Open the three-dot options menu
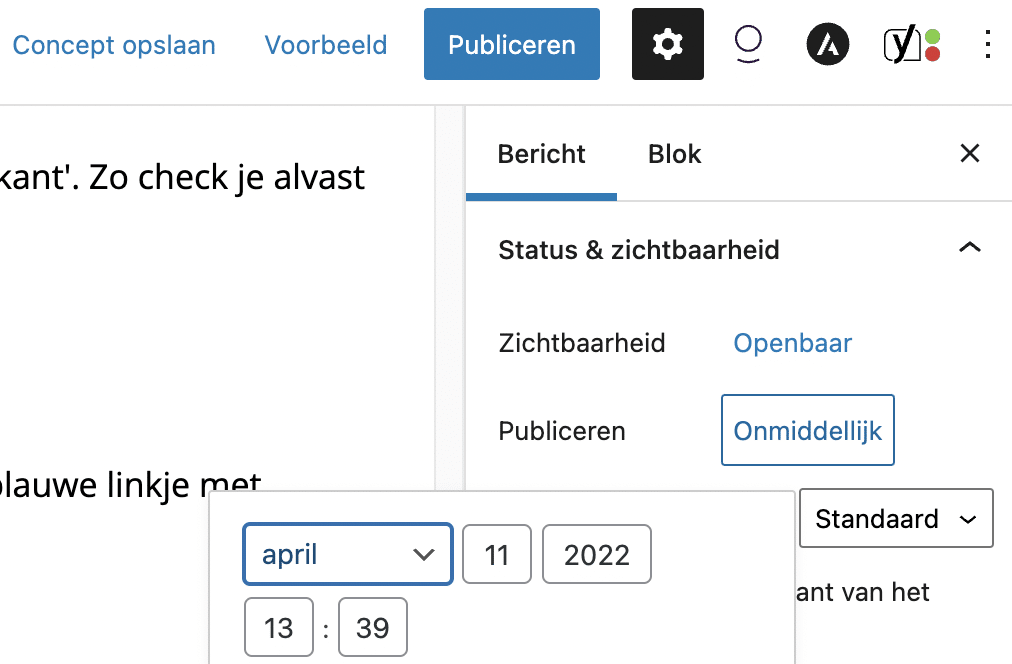 click(x=987, y=45)
